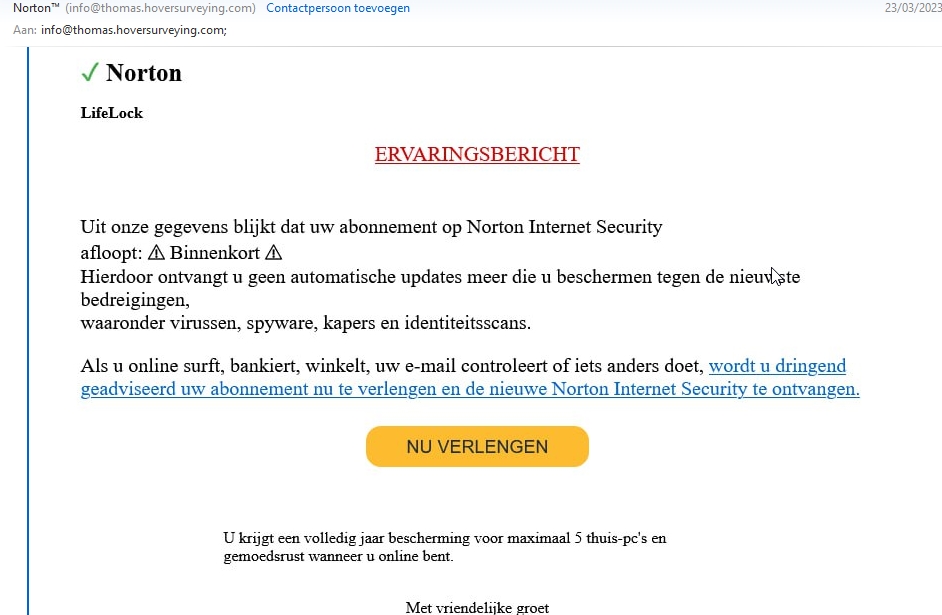Click the recipient address on the Aan line
Screen dimensions: 942x615
[x=133, y=29]
